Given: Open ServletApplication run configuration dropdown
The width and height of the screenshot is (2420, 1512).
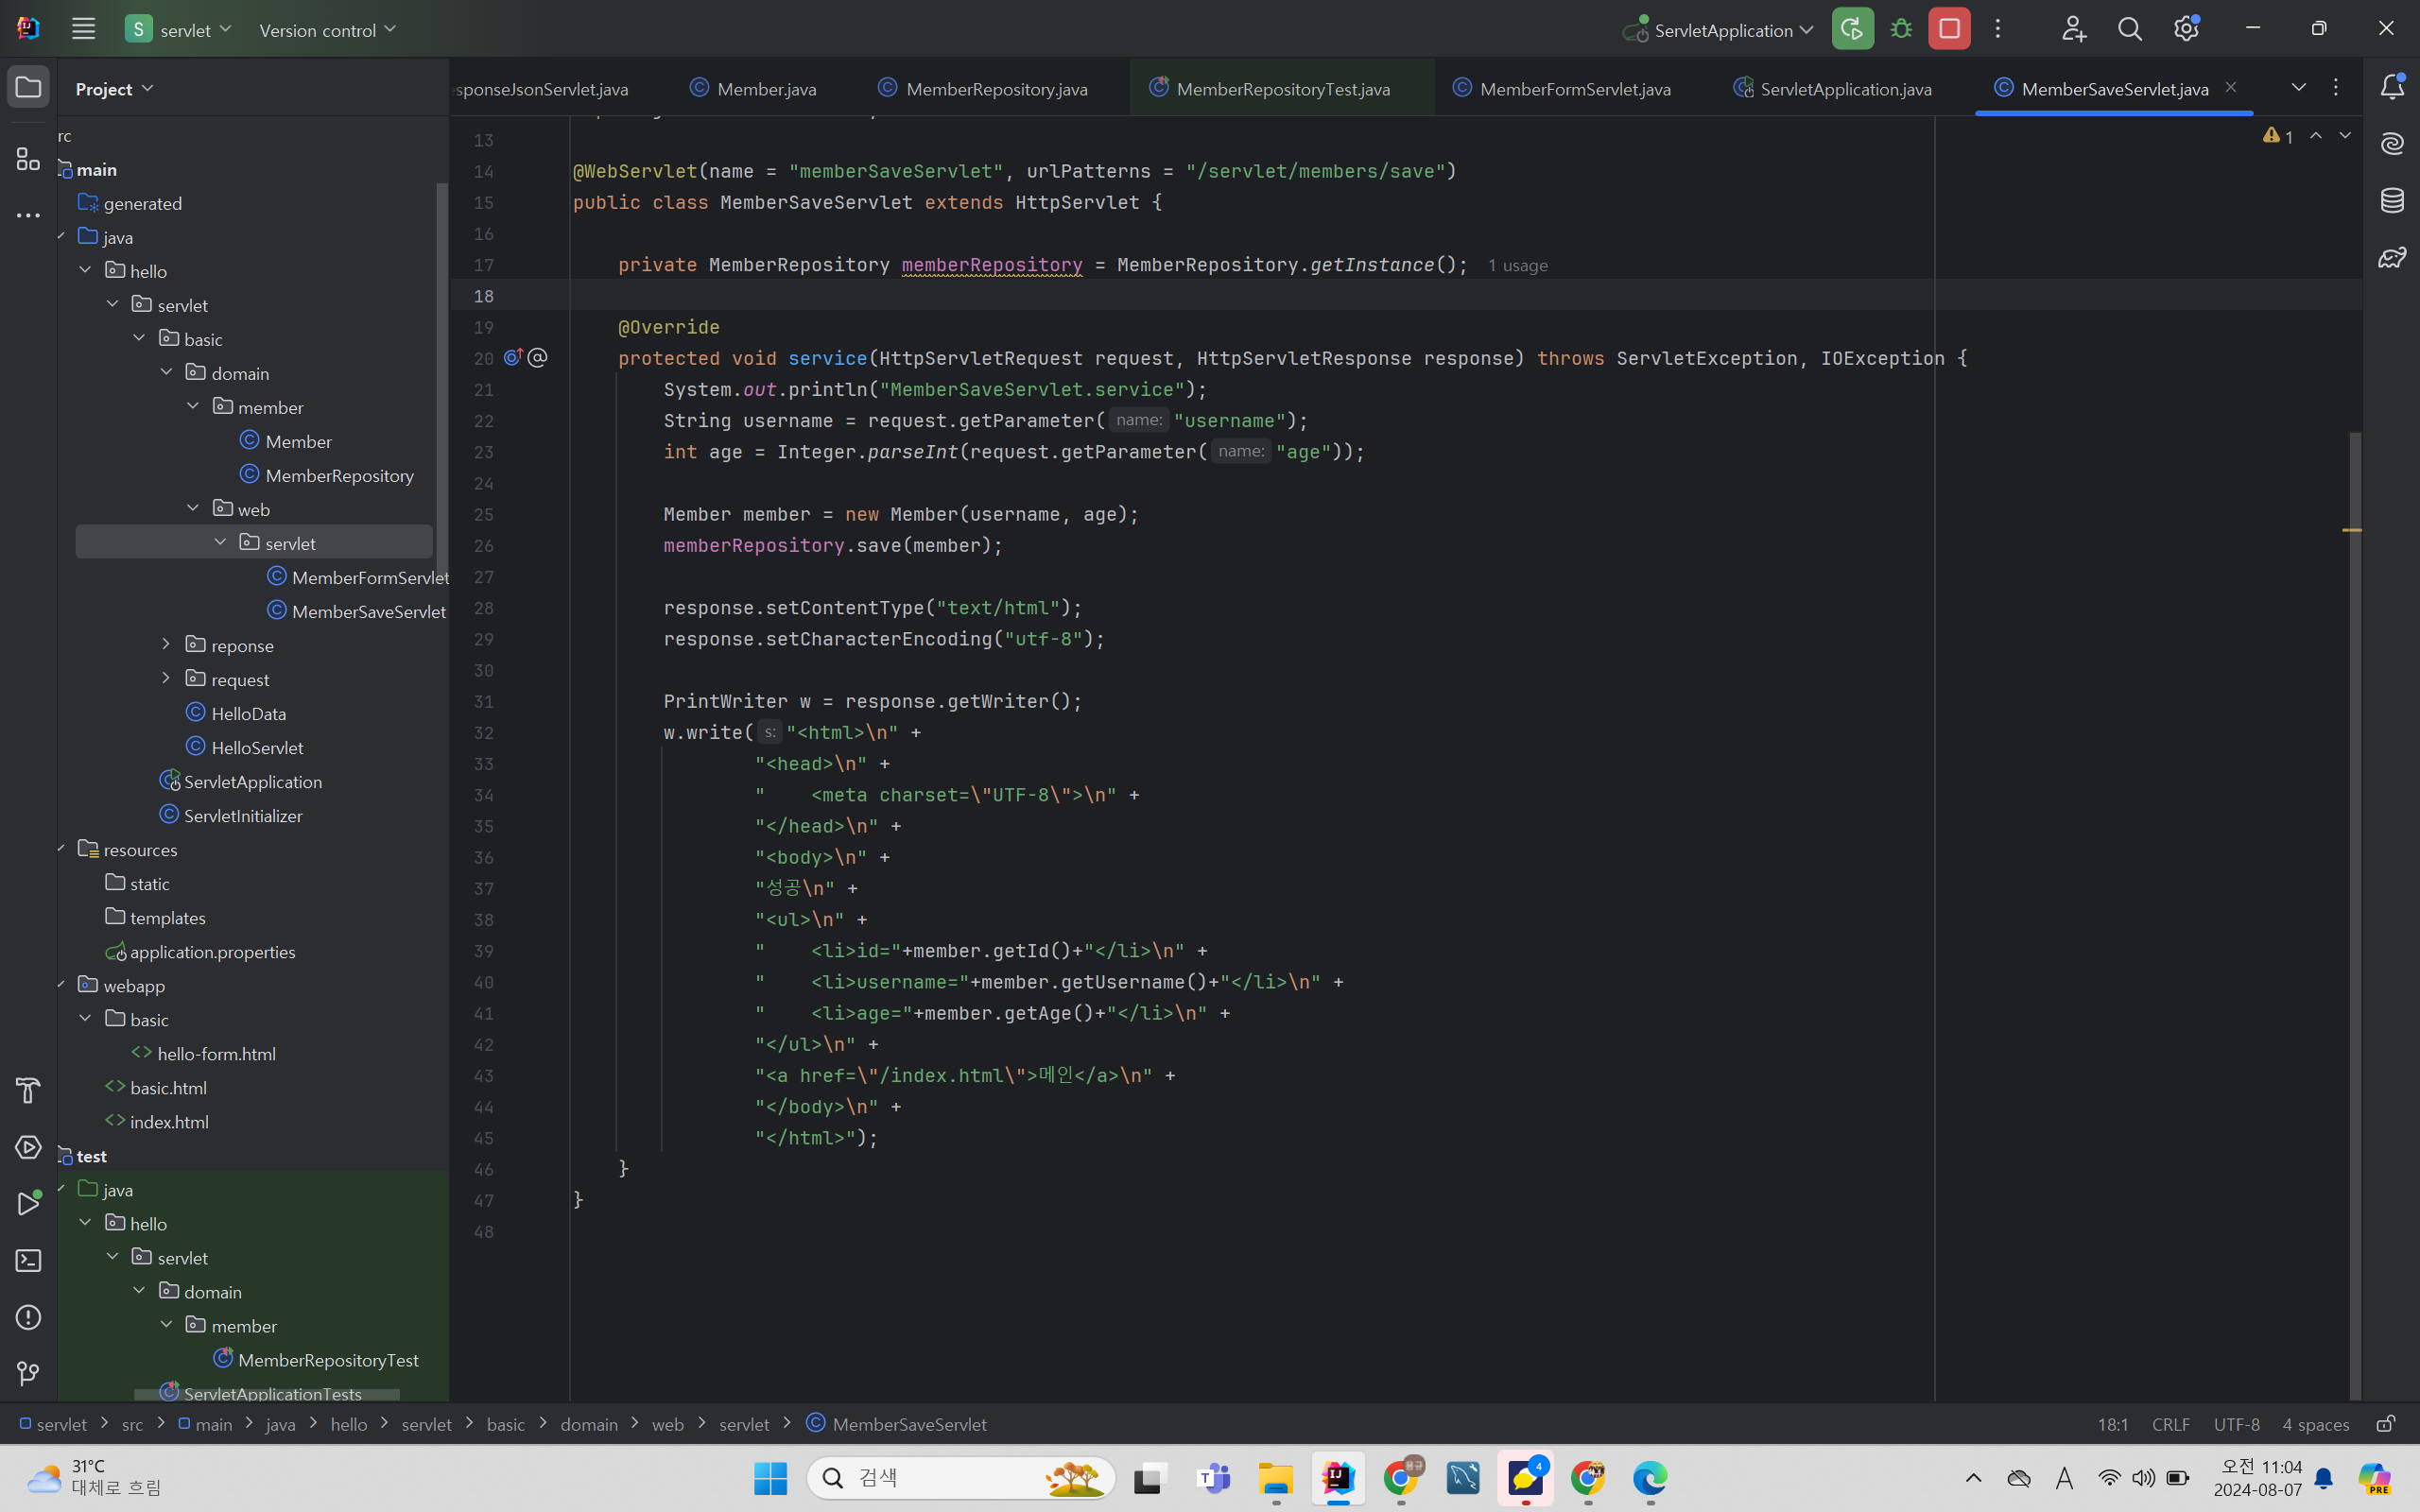Looking at the screenshot, I should pos(1718,30).
